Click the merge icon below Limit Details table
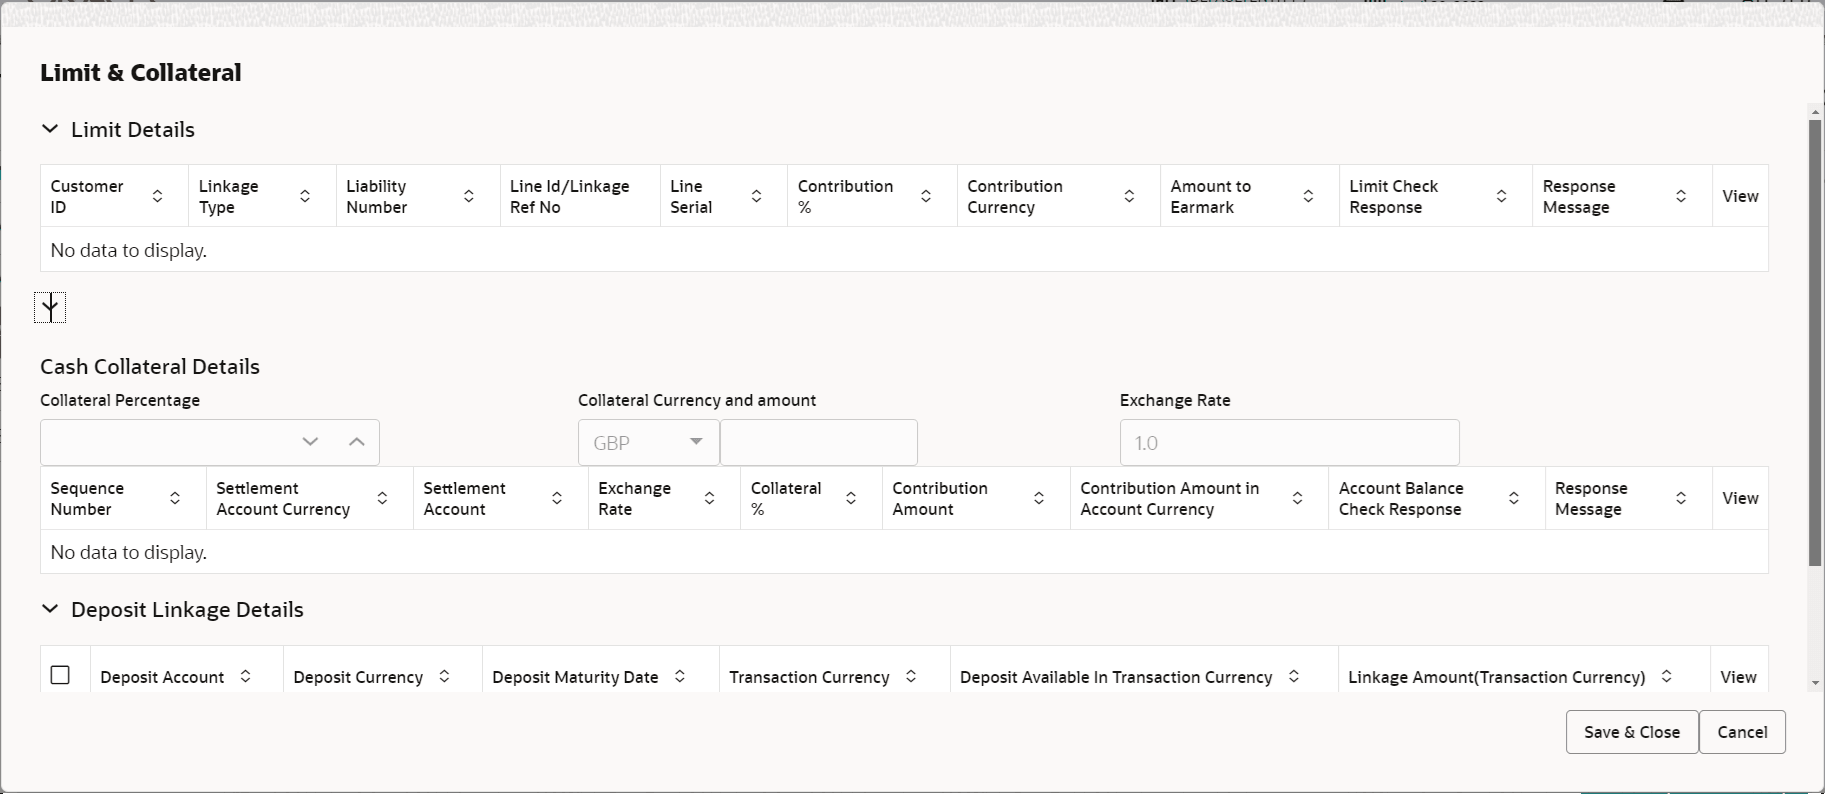1825x794 pixels. [50, 308]
